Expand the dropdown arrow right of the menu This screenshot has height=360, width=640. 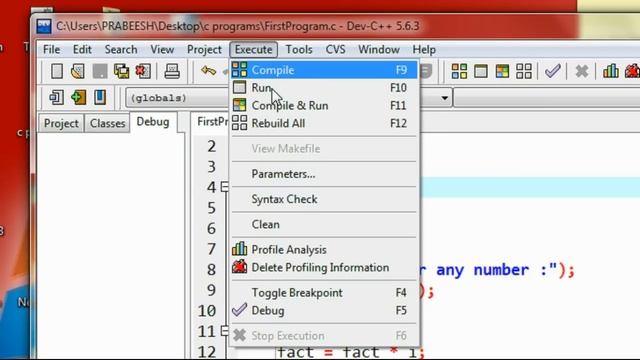(x=444, y=98)
